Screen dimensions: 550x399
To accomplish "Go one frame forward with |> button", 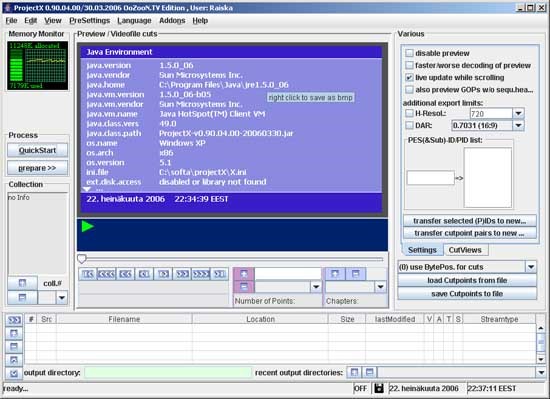I will click(x=163, y=274).
